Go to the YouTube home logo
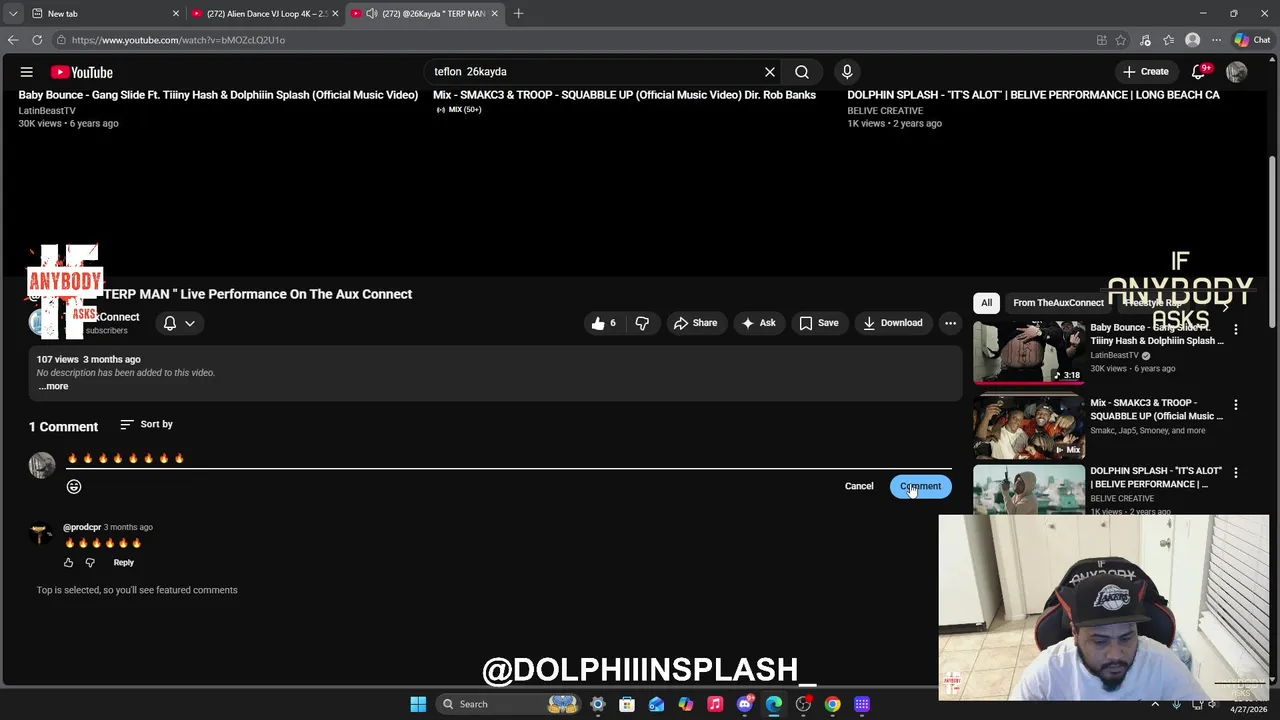Viewport: 1280px width, 720px height. (x=82, y=72)
